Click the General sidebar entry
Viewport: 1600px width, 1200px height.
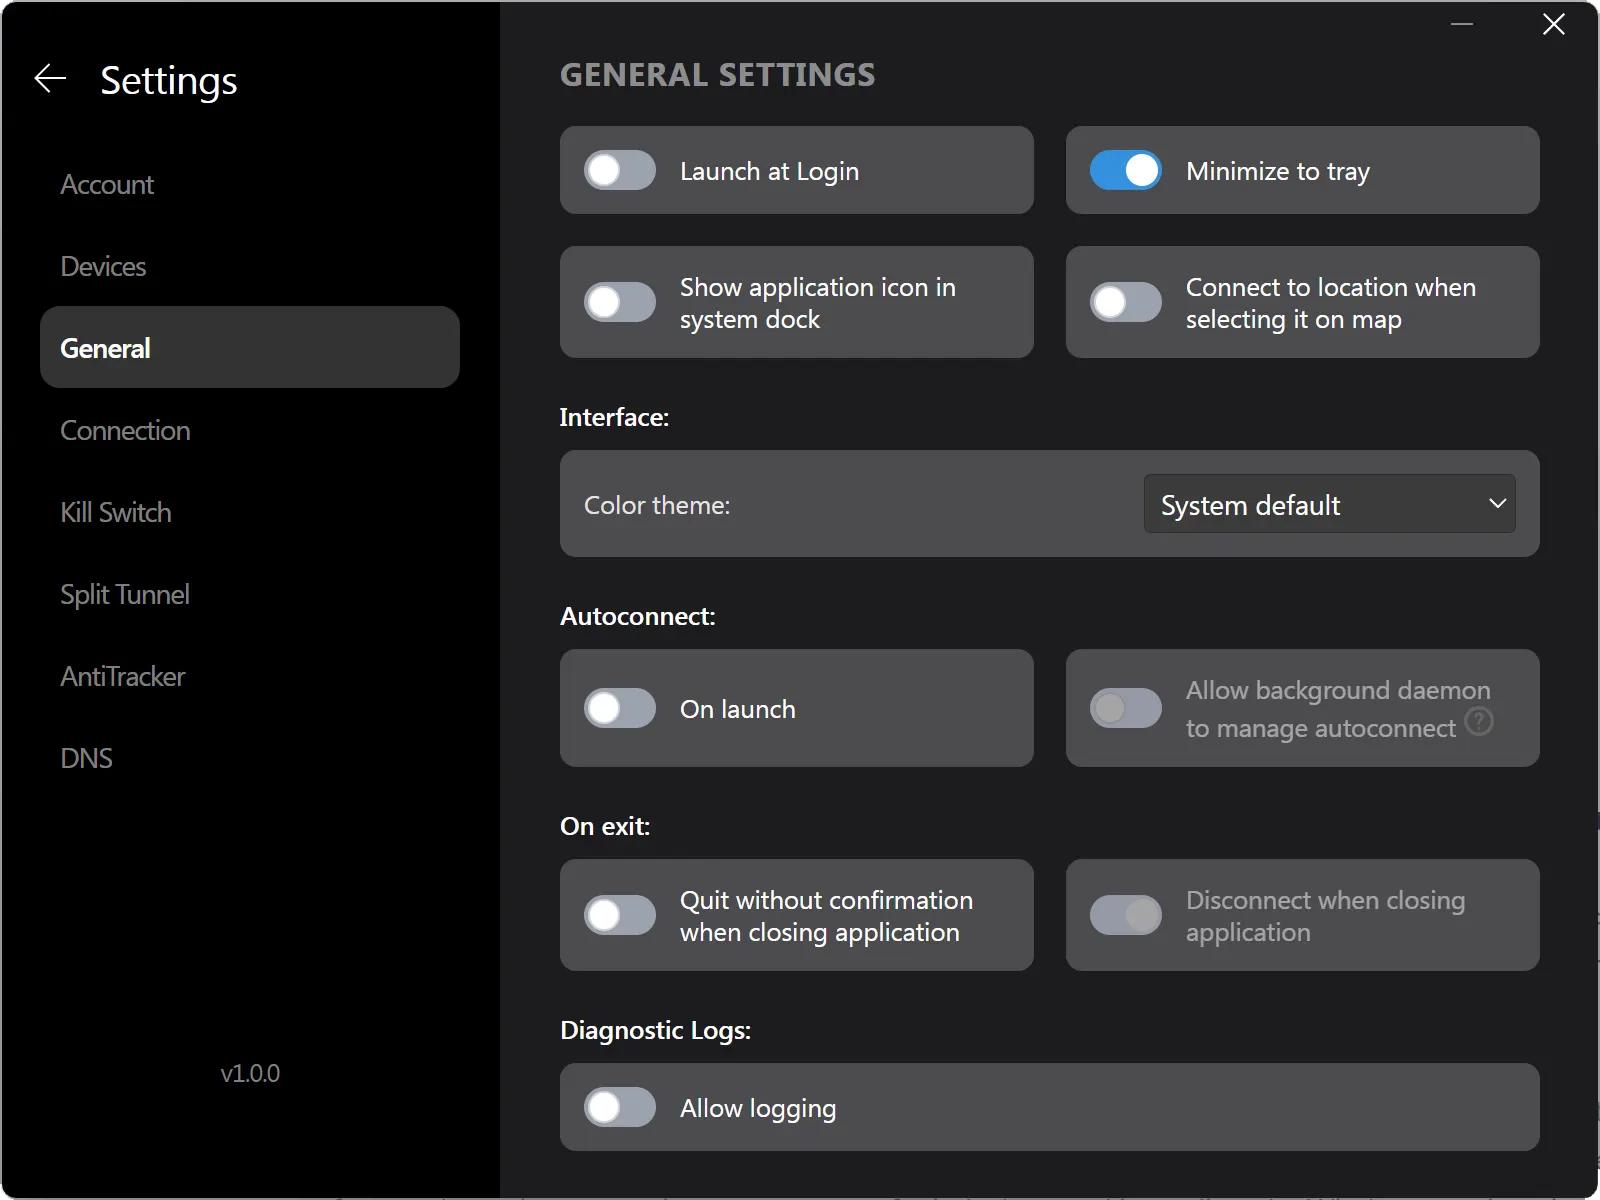click(x=105, y=348)
